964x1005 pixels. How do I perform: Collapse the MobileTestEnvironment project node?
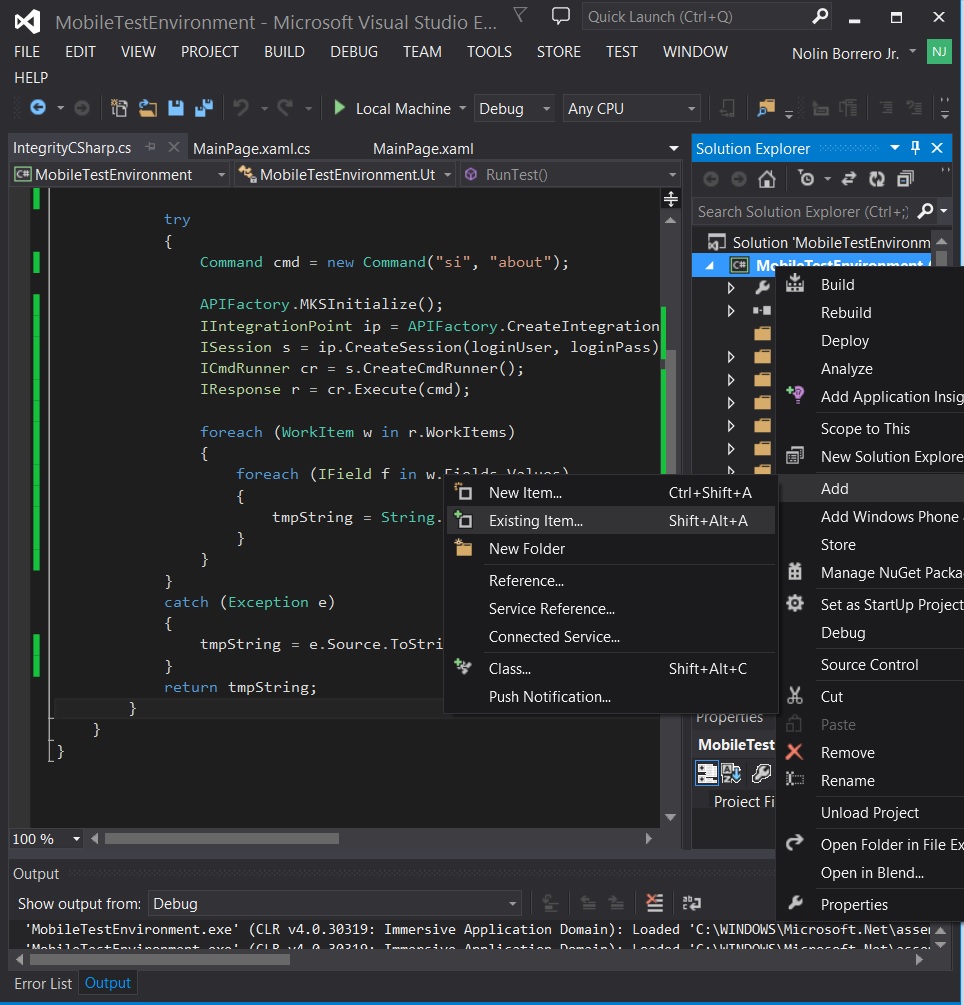(710, 265)
